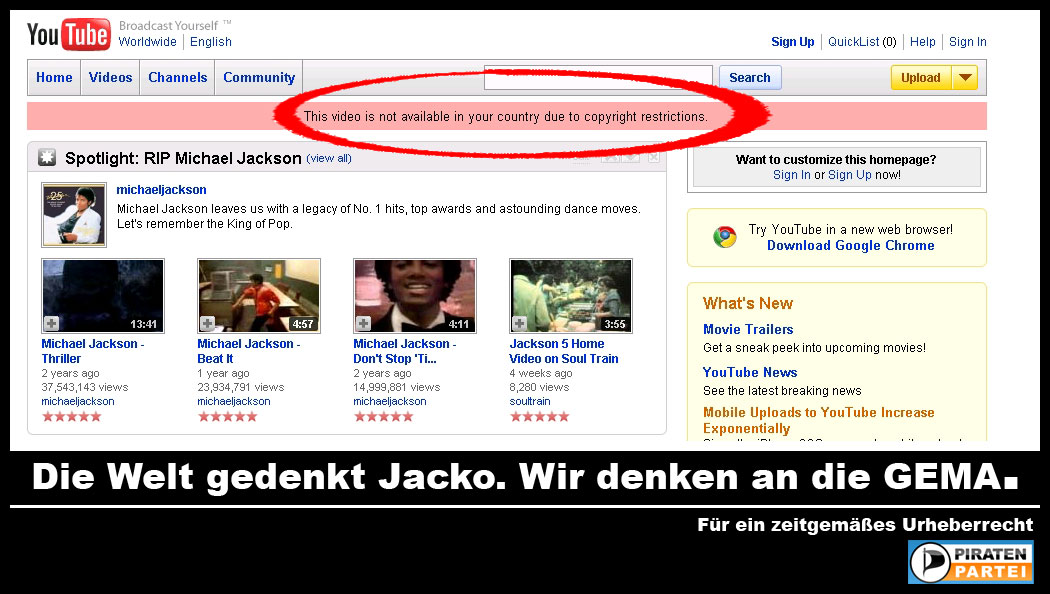Add Beat It to QuickList plus icon
The image size is (1050, 594).
208,323
